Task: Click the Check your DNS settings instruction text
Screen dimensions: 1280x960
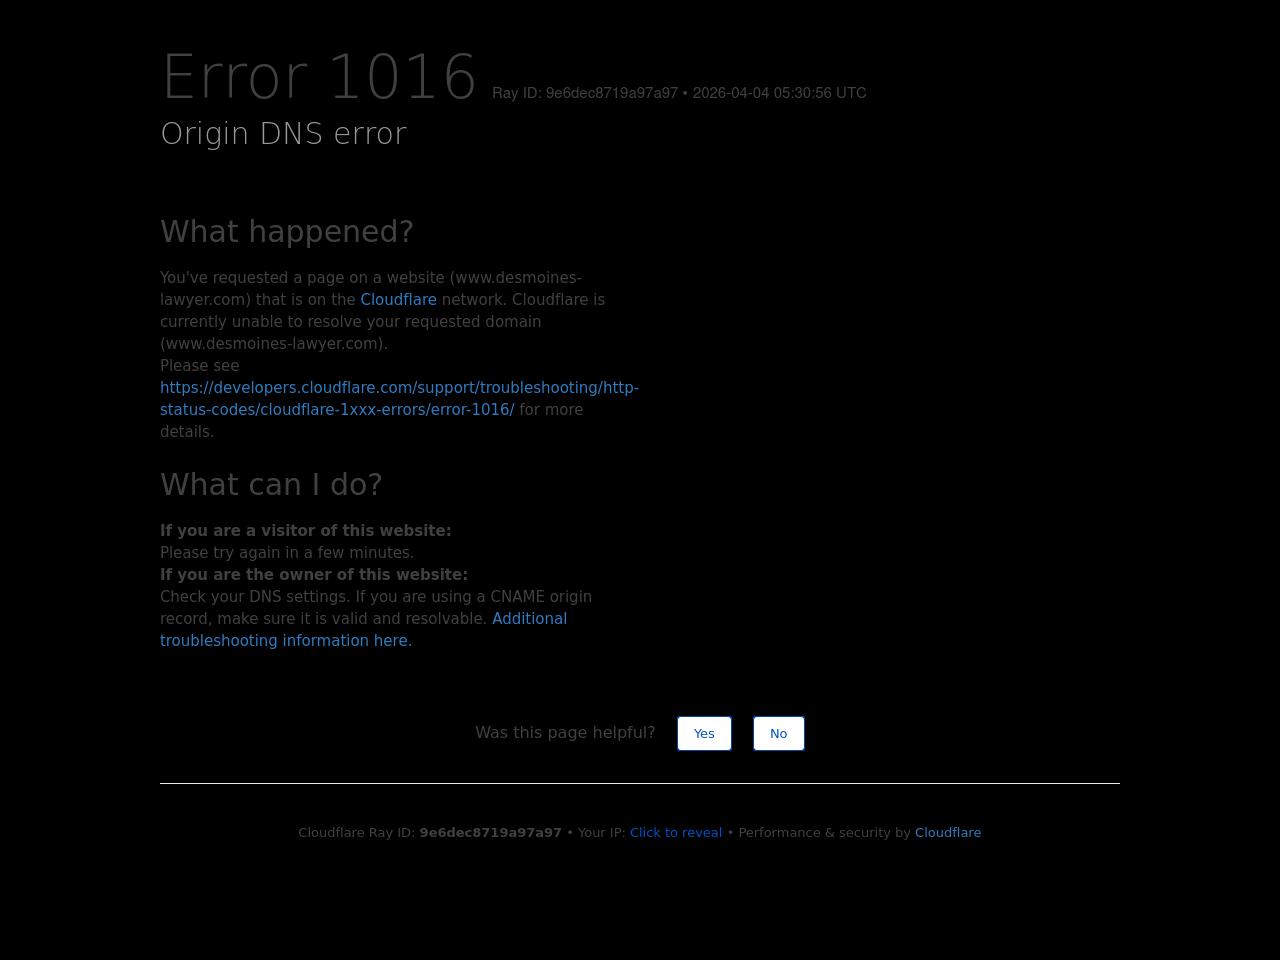Action: point(375,597)
